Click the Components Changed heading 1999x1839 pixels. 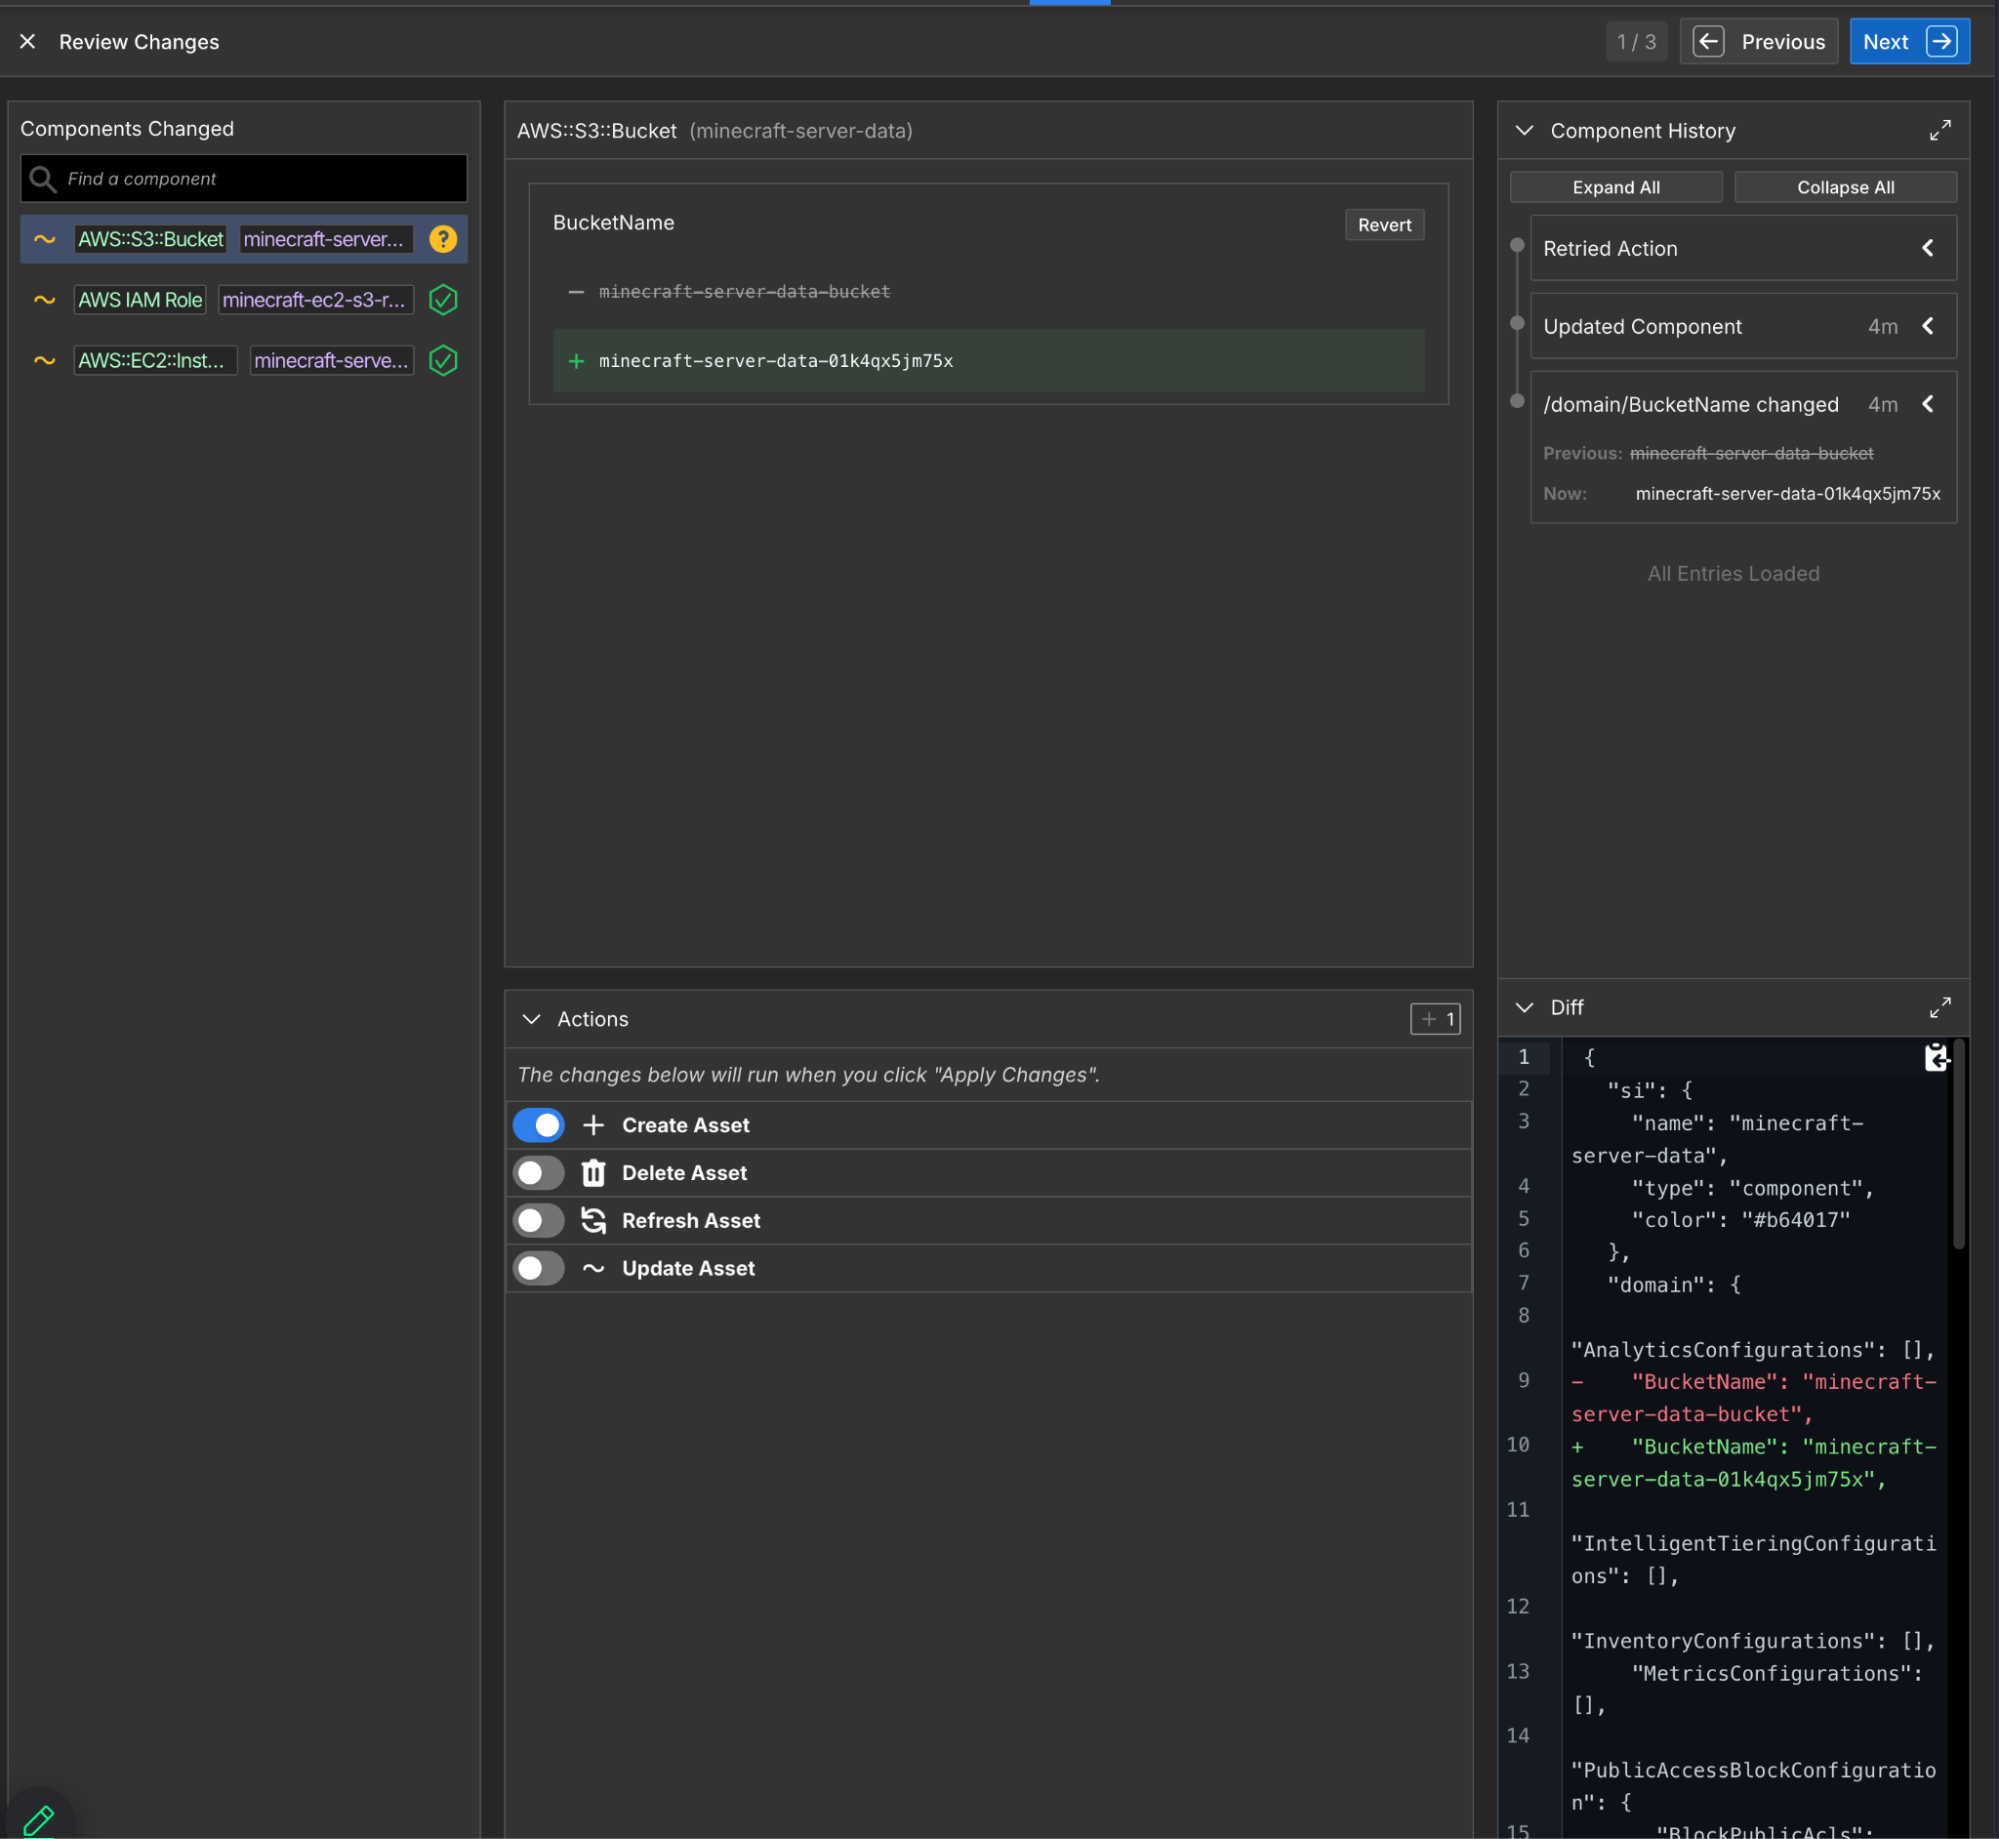127,129
